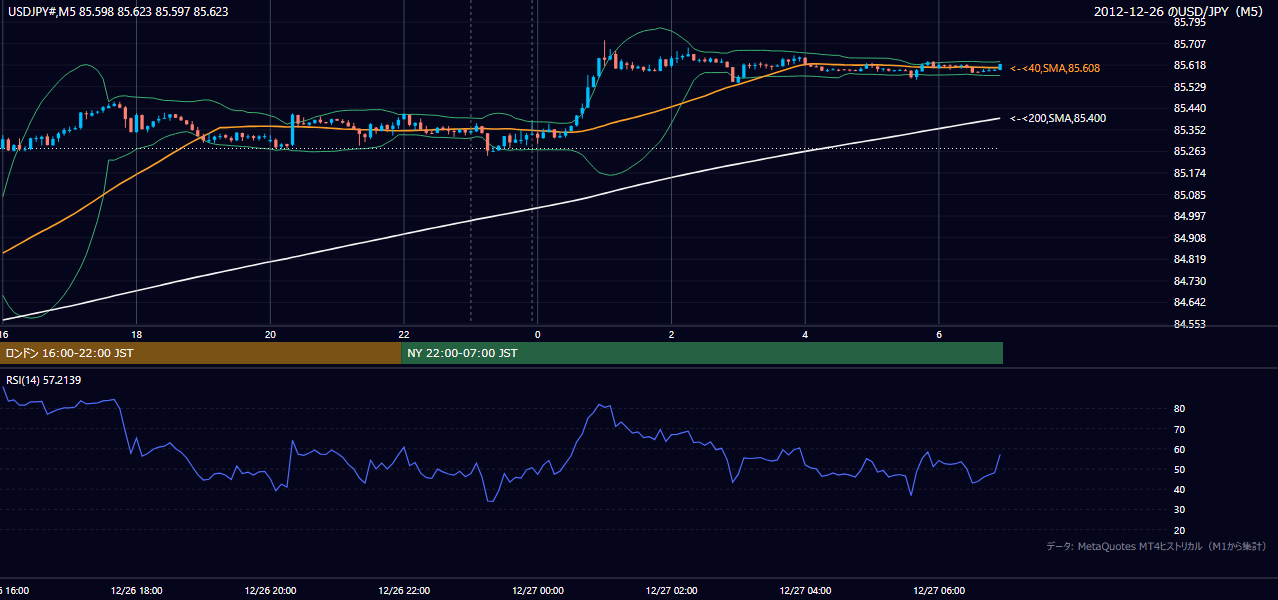Select the white 200 SMA label 85.400
Screen dimensions: 1278x600
1058,118
